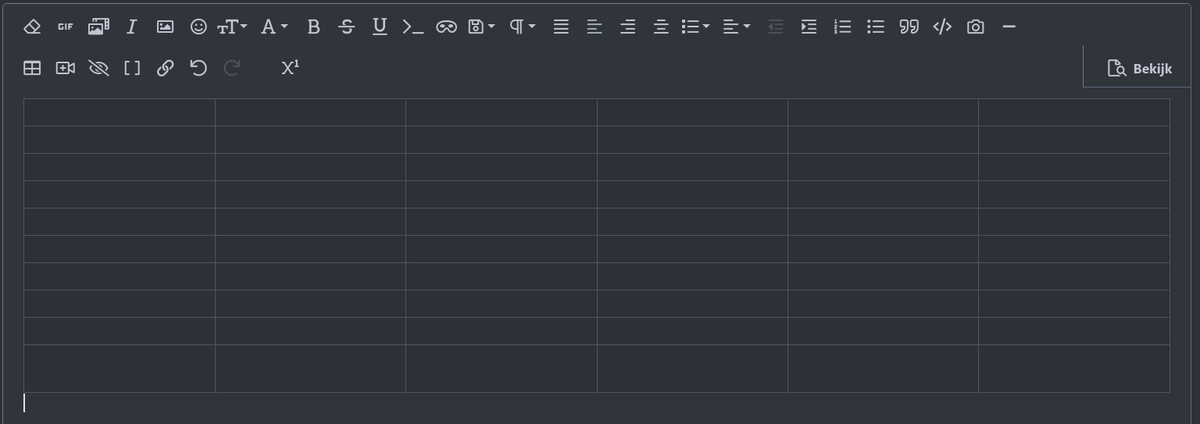Undo the last edit
This screenshot has height=424, width=1200.
tap(198, 68)
